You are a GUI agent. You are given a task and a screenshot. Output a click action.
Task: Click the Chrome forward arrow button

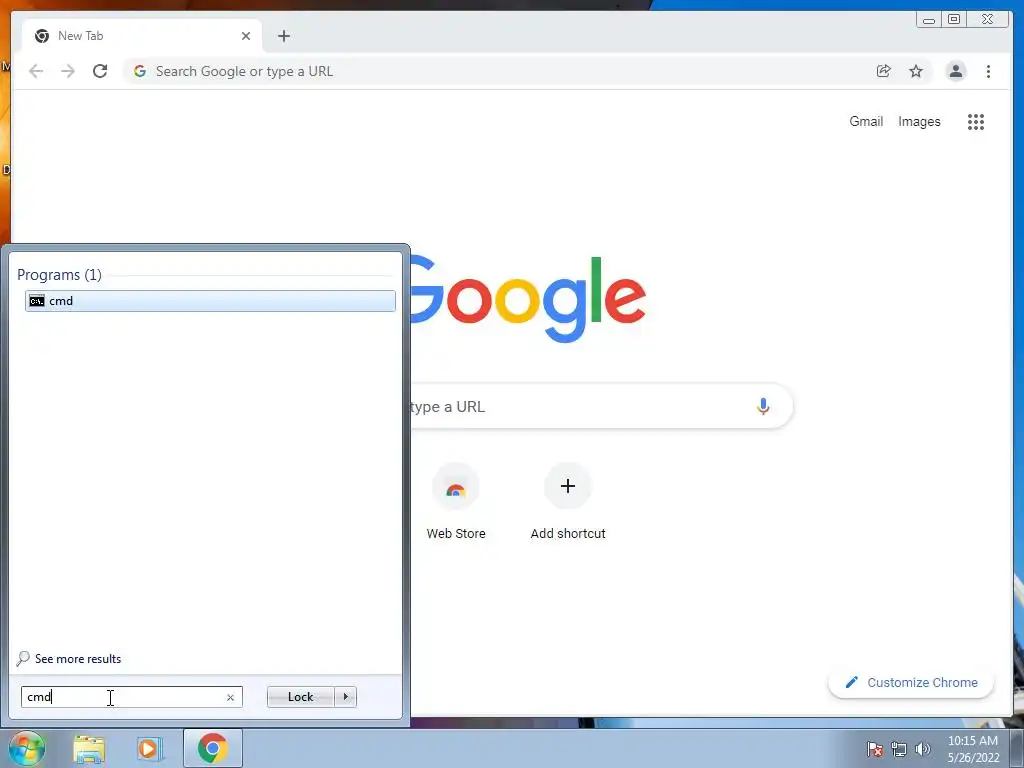(68, 71)
